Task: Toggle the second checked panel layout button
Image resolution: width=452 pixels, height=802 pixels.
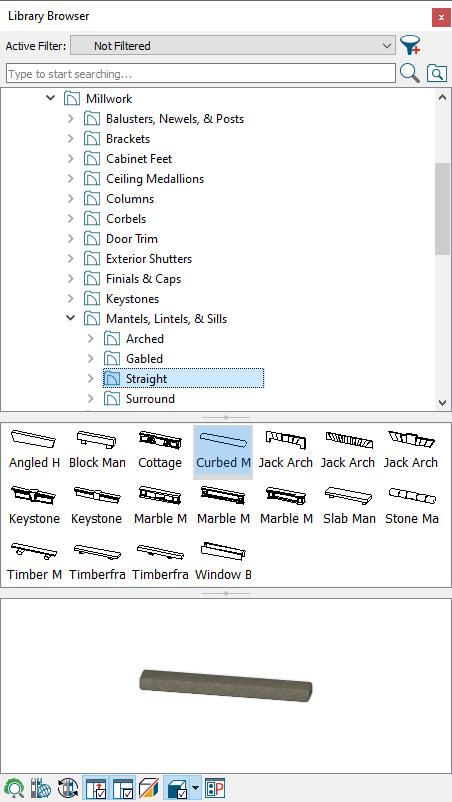Action: pos(123,788)
